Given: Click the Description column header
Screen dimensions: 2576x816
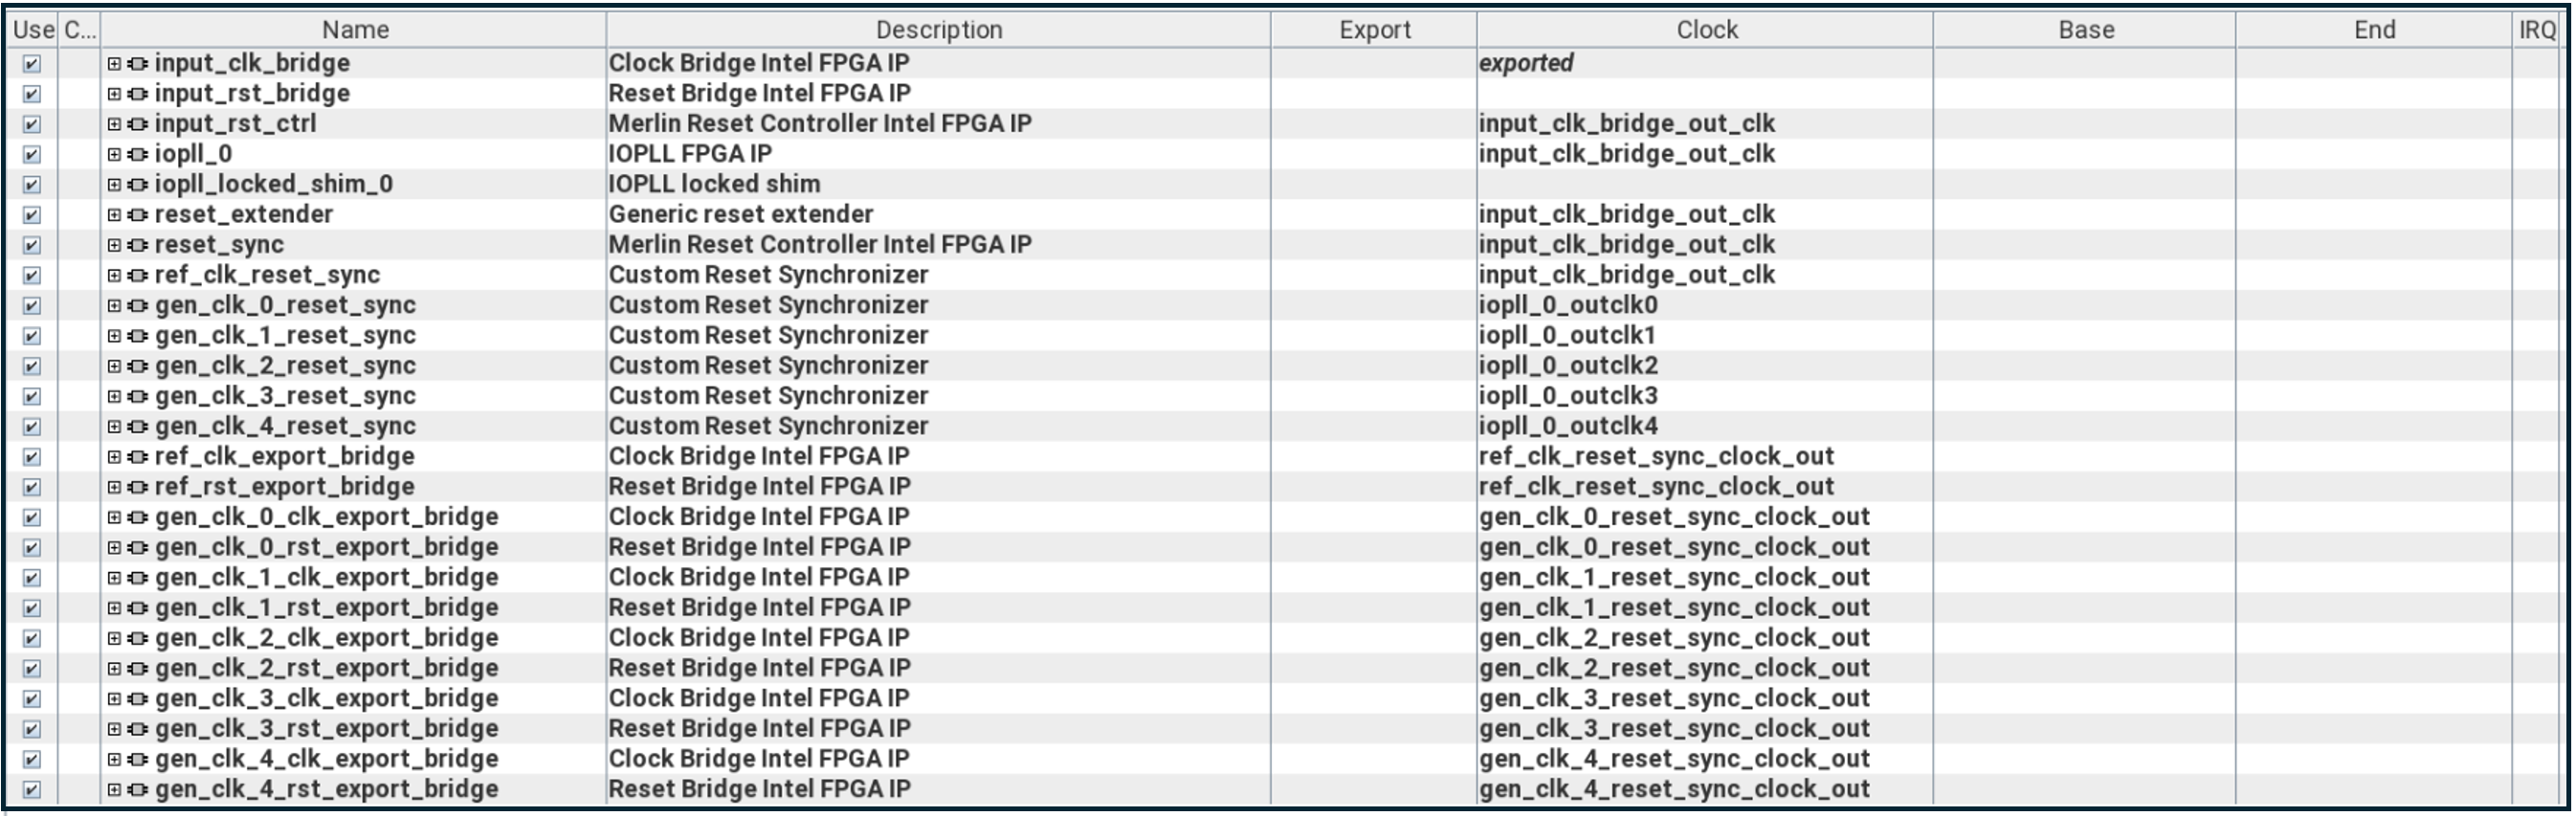Looking at the screenshot, I should click(938, 30).
